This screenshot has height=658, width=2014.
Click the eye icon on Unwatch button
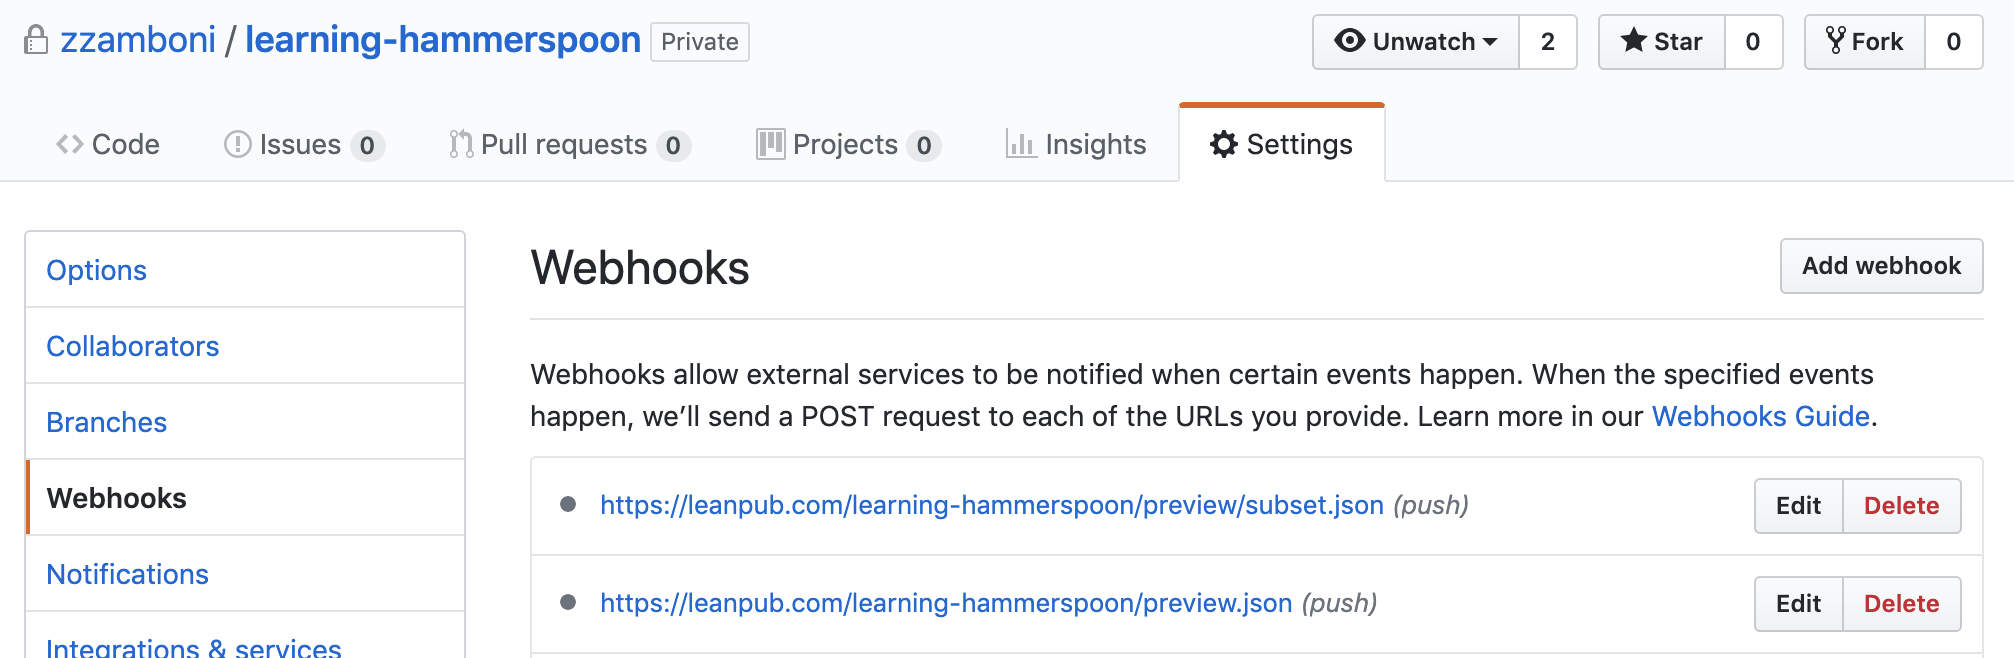point(1349,41)
